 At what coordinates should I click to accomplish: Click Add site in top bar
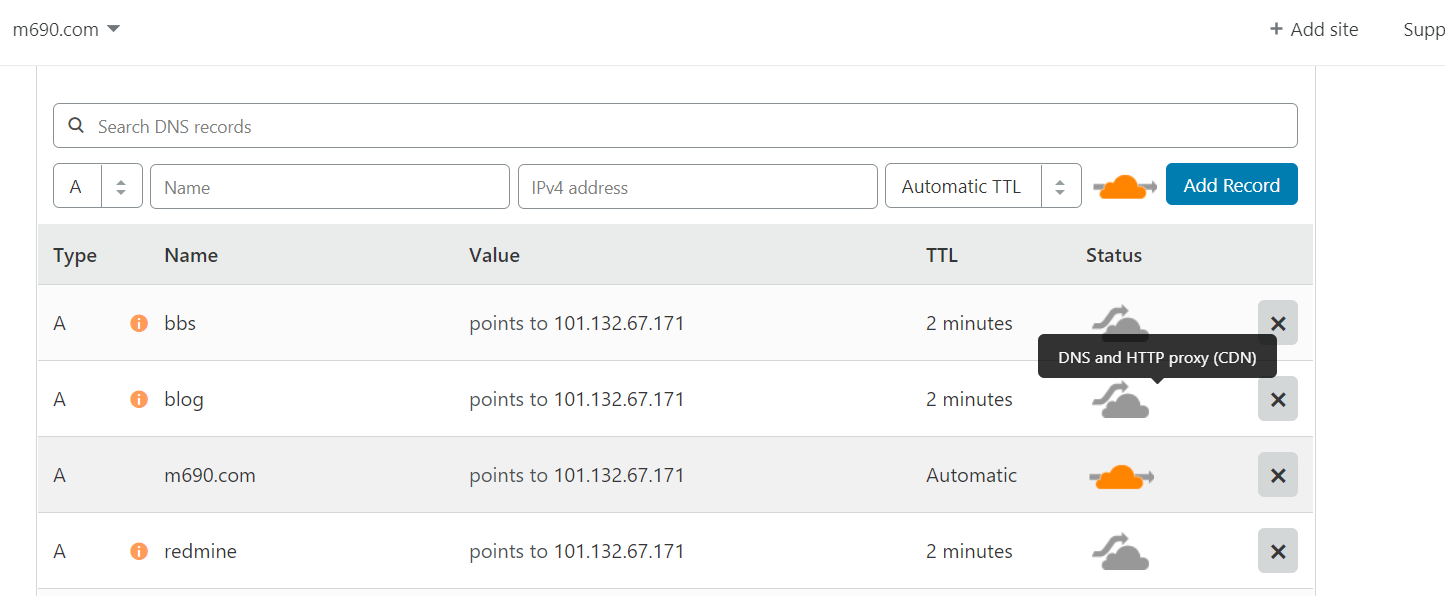coord(1314,29)
